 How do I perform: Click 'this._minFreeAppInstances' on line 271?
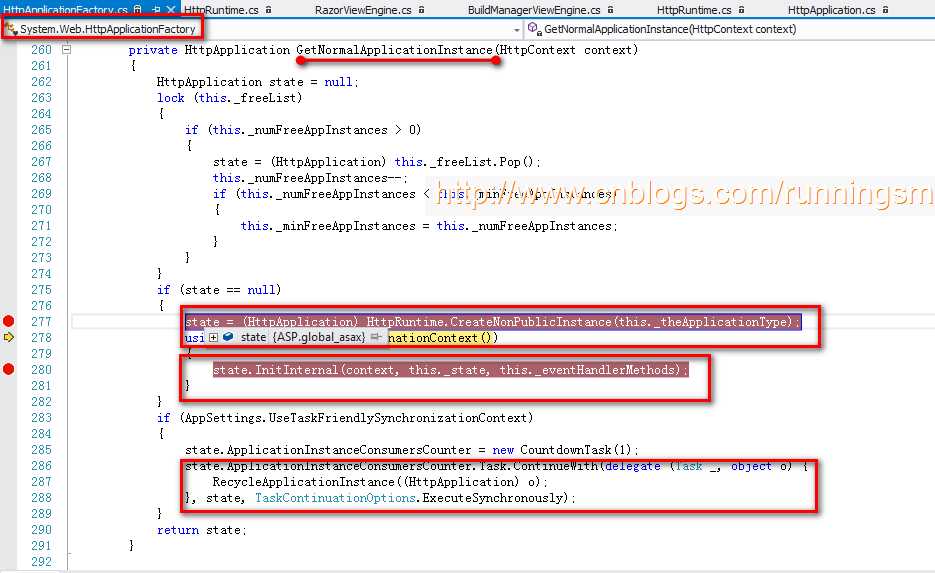point(328,226)
